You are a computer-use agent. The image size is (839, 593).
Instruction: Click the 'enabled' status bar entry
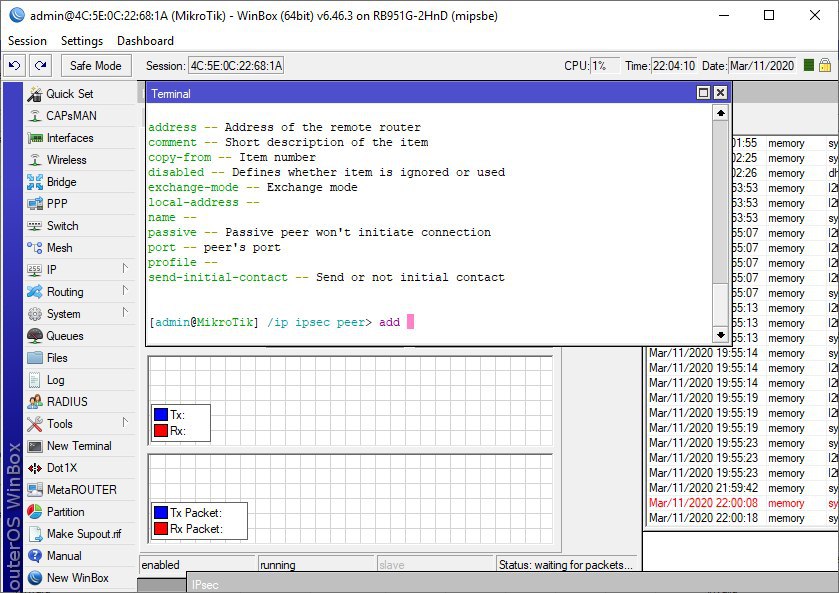click(197, 565)
